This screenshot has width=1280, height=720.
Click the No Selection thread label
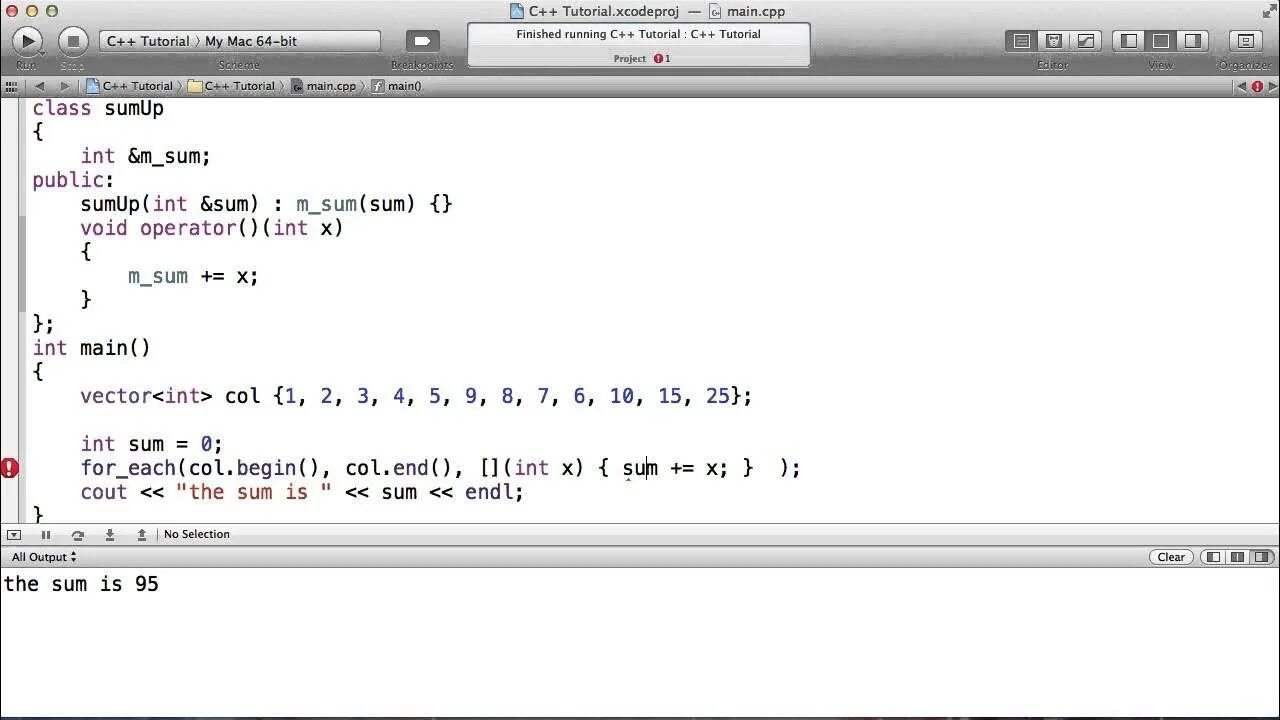(196, 534)
